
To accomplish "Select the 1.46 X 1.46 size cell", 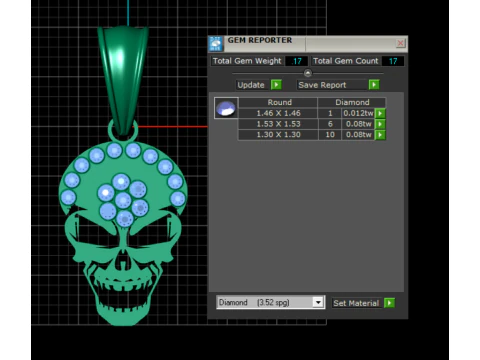I will point(278,113).
